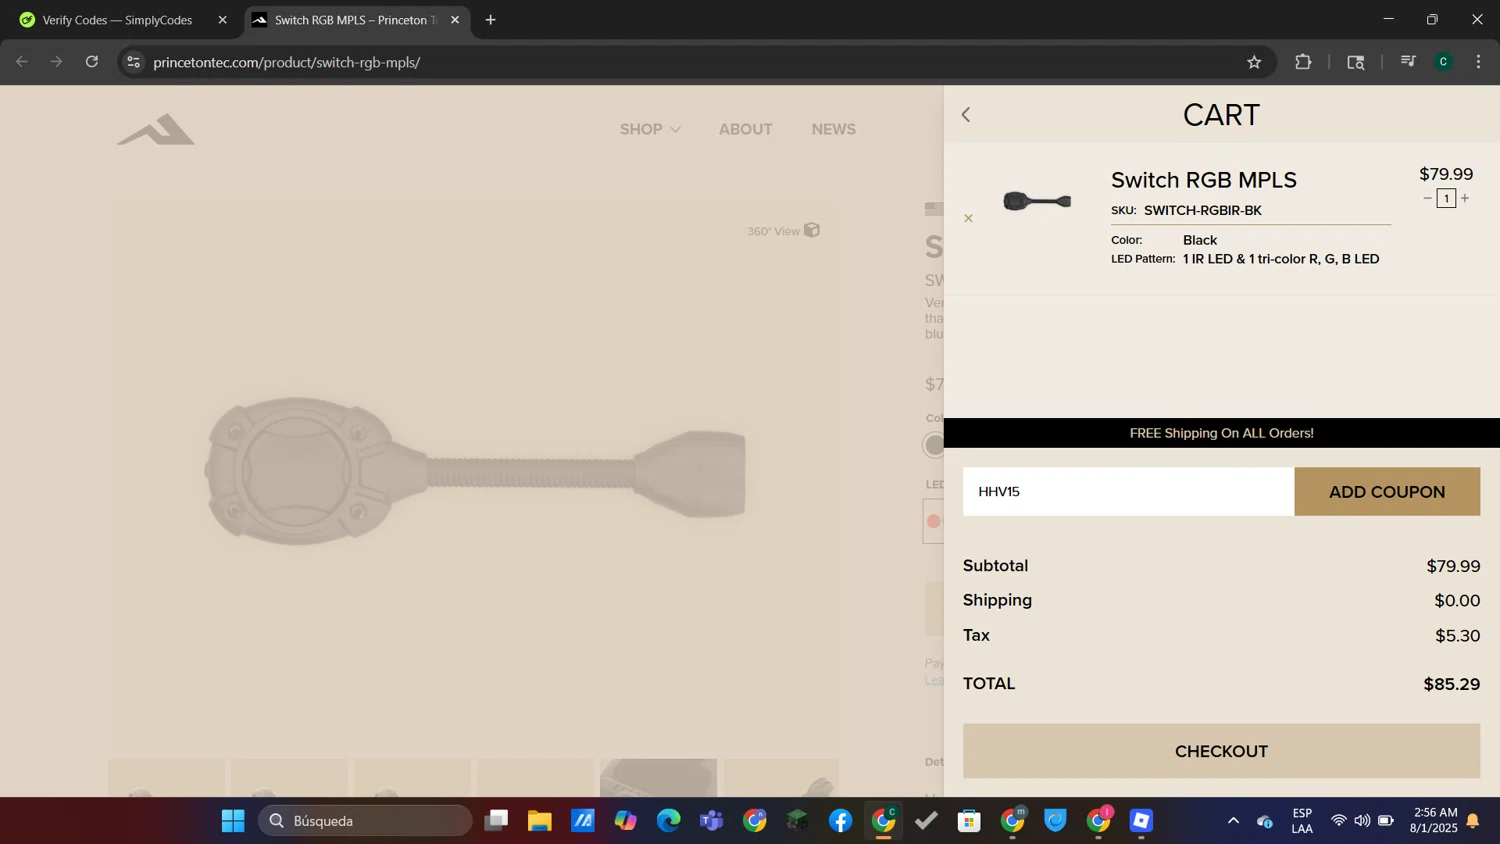This screenshot has height=844, width=1500.
Task: Open File Explorer from taskbar
Action: tap(540, 821)
